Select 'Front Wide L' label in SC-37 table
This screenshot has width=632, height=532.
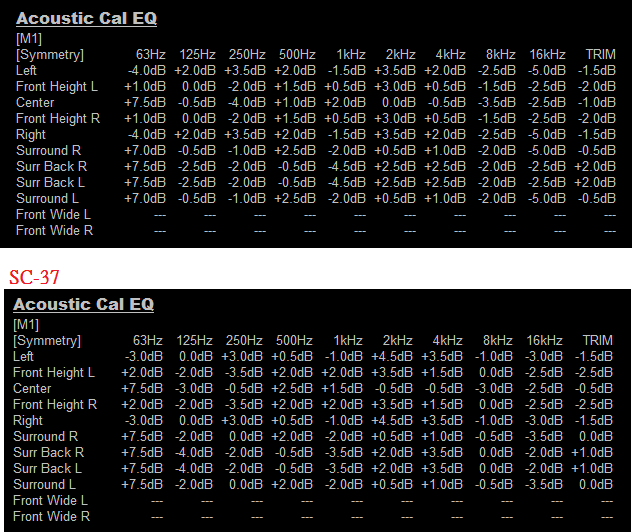point(50,501)
